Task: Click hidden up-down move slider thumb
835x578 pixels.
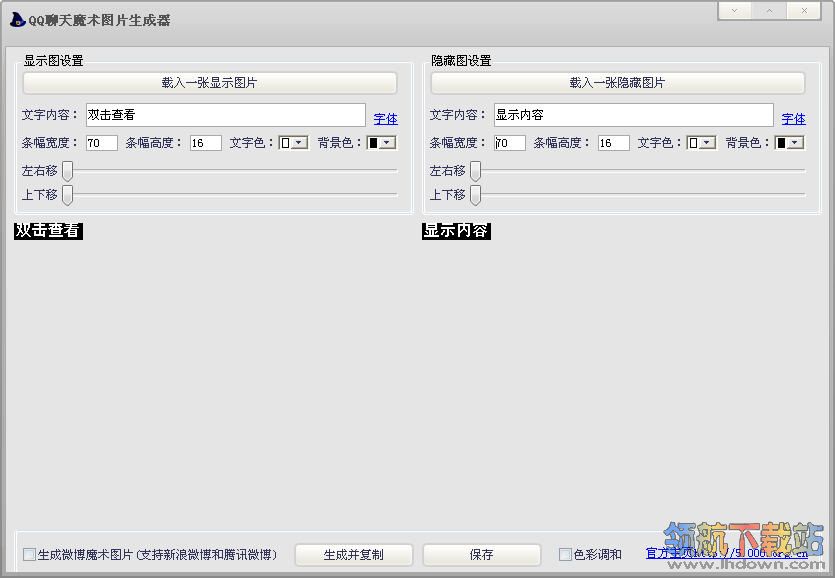Action: coord(476,195)
